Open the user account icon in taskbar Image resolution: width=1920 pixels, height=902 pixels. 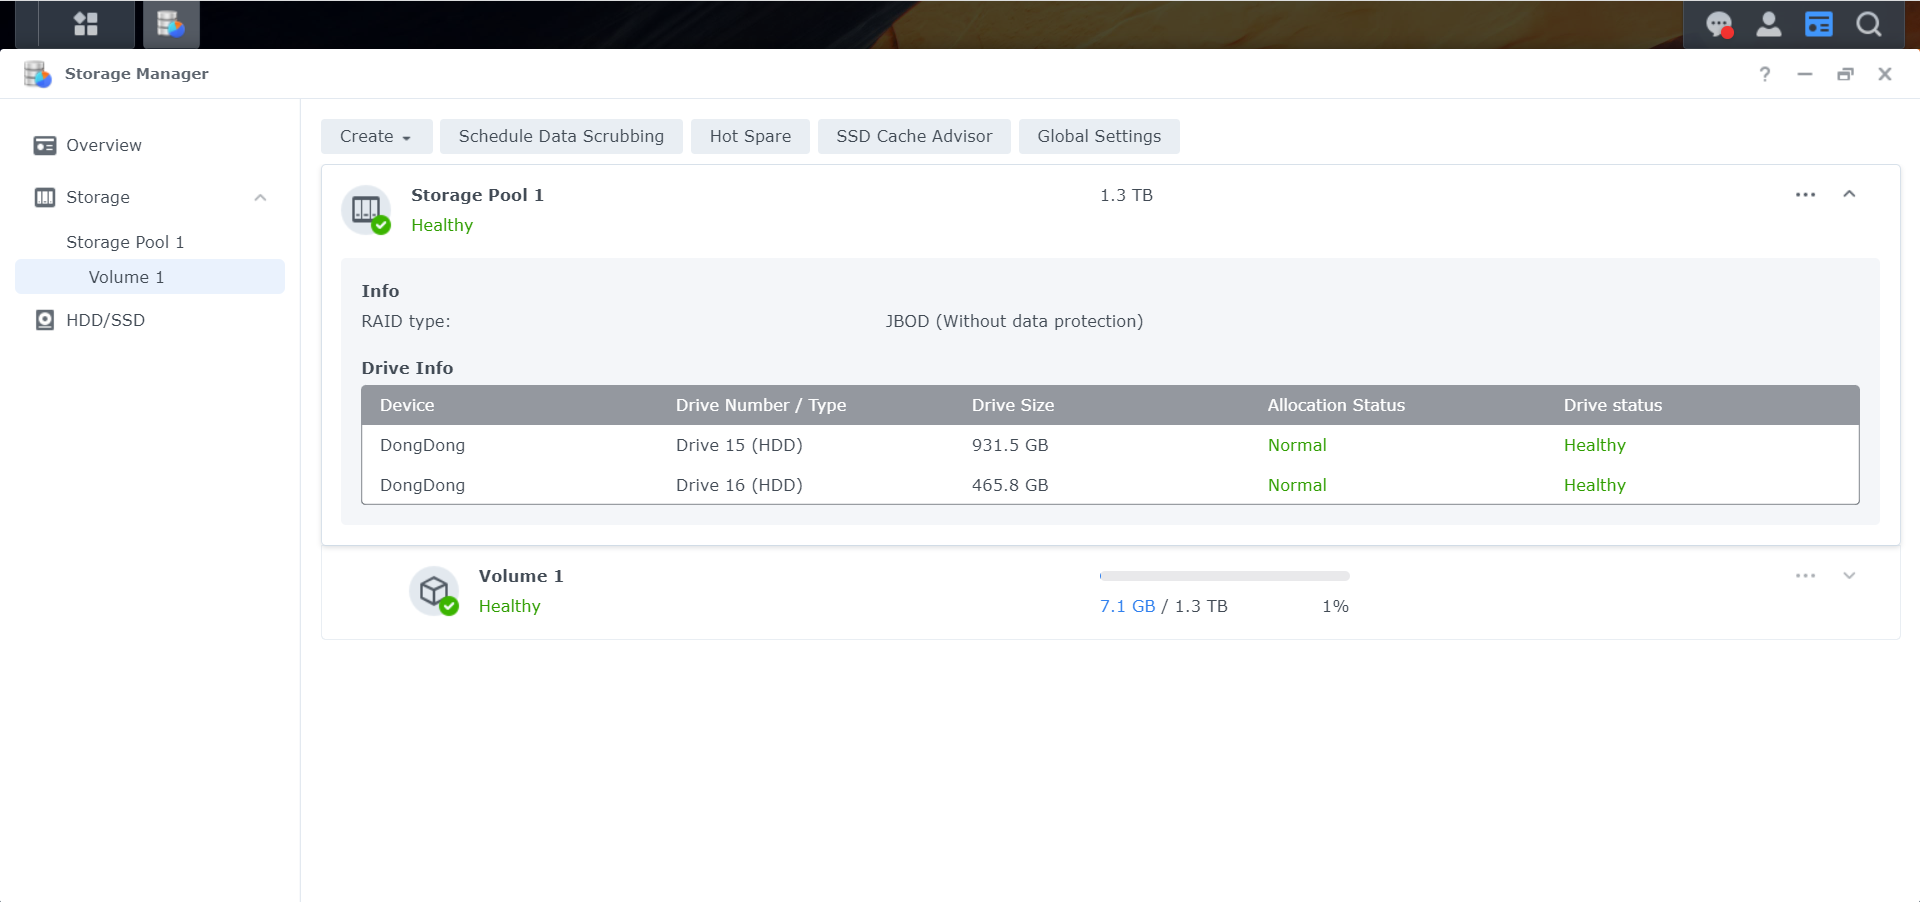(x=1768, y=24)
